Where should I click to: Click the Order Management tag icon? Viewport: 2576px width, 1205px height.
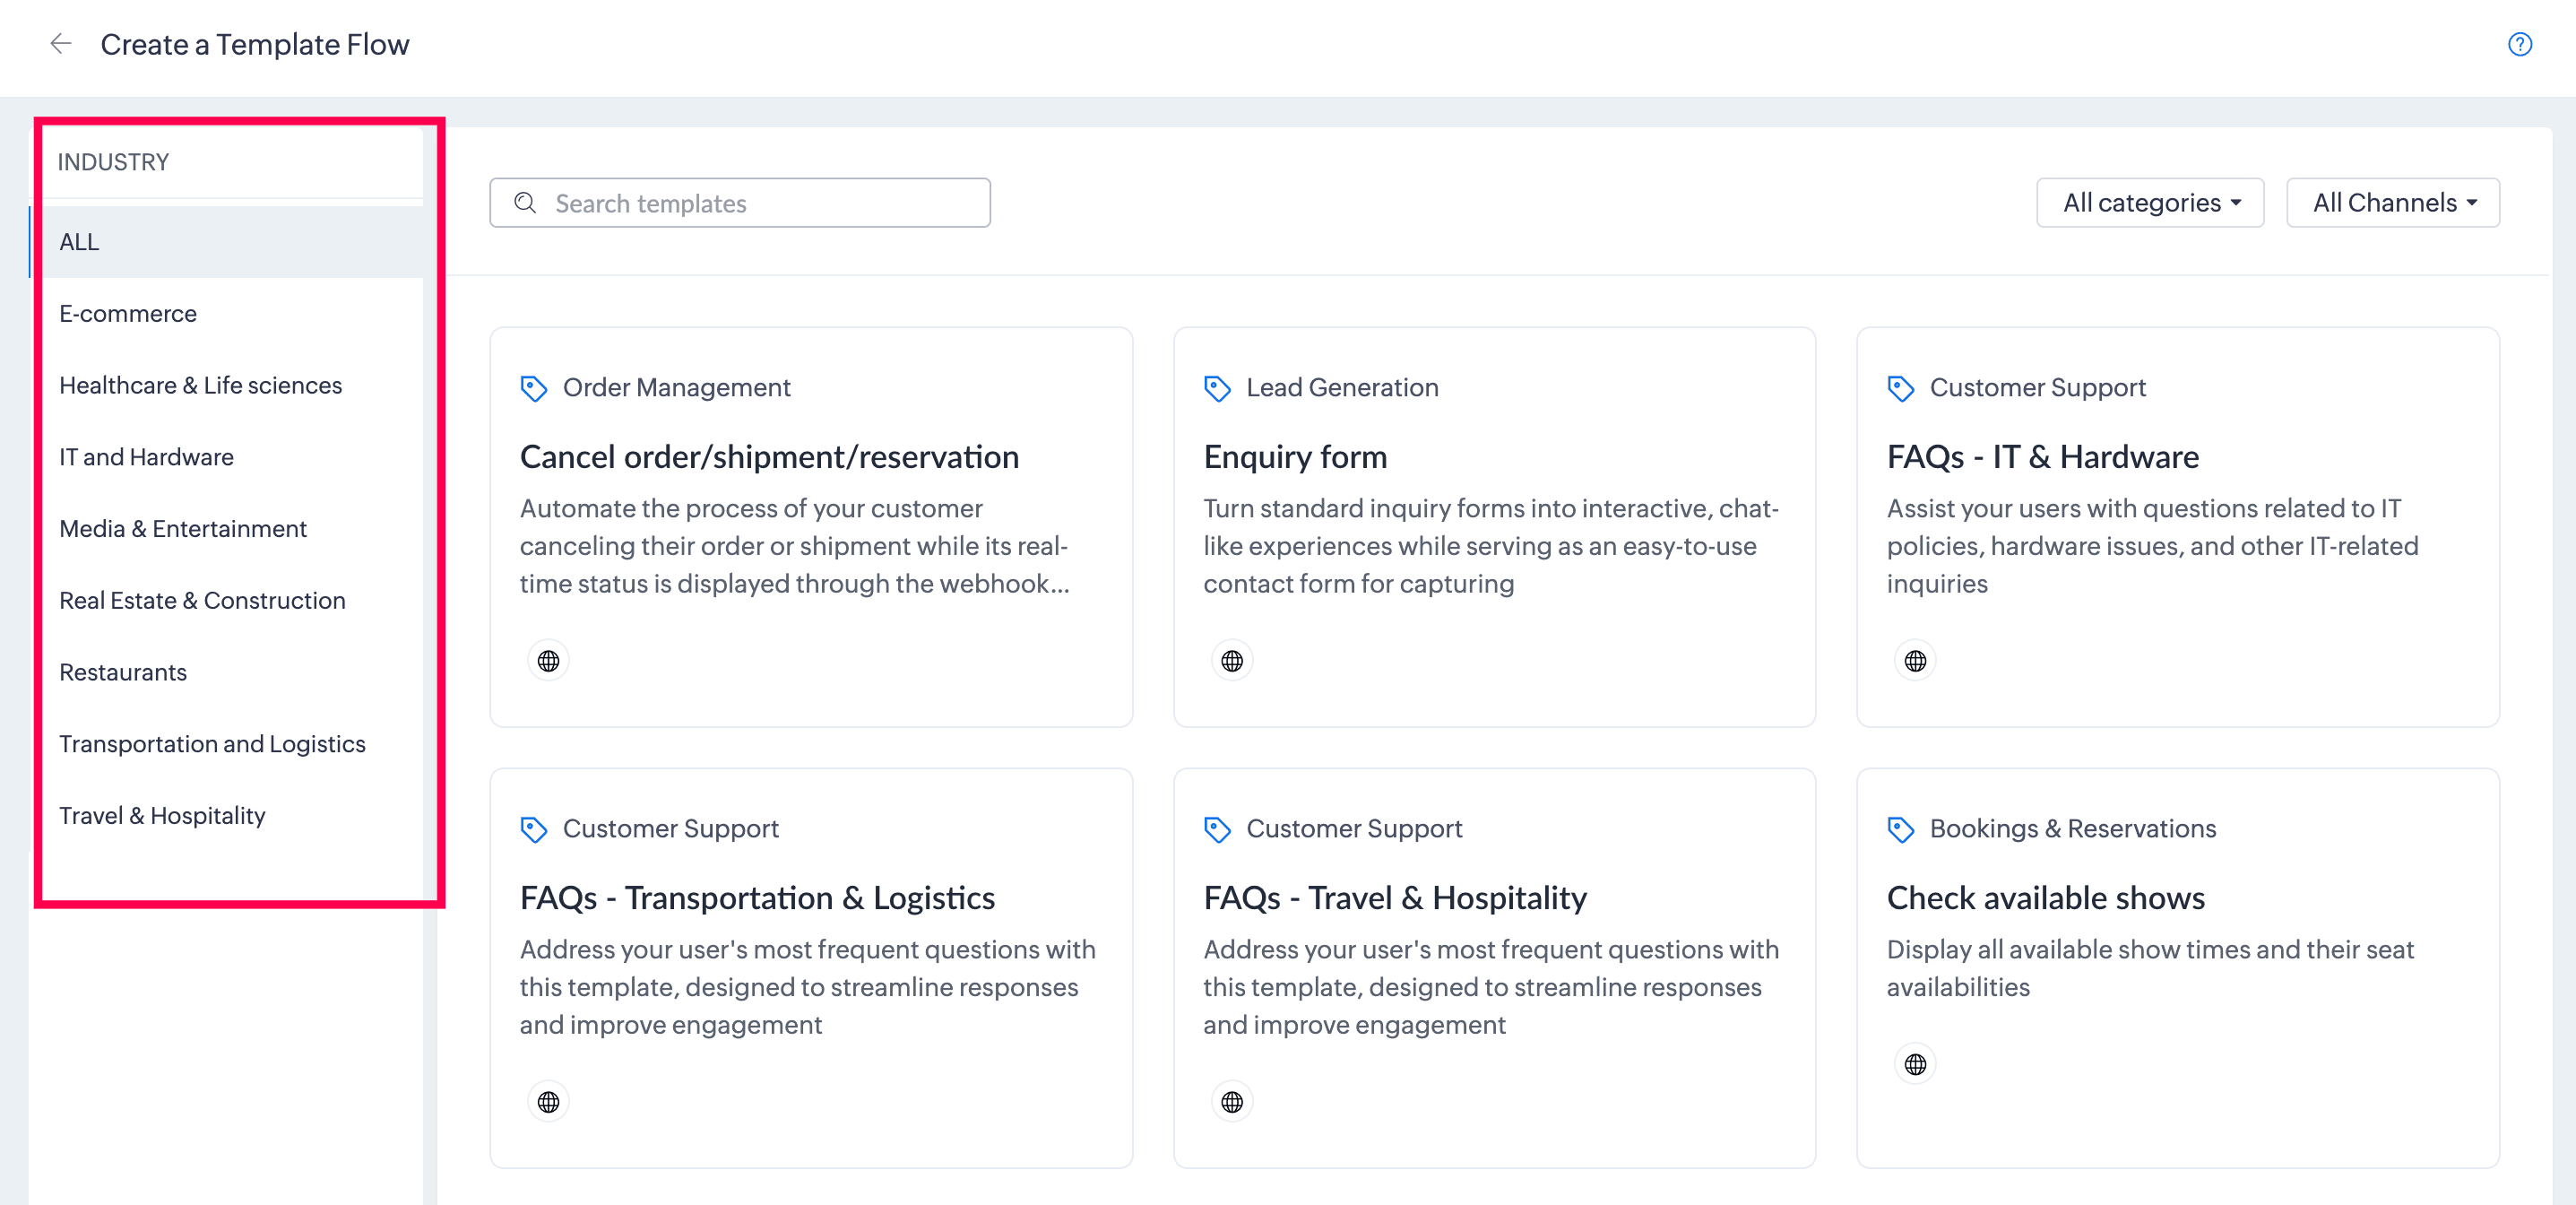(534, 388)
